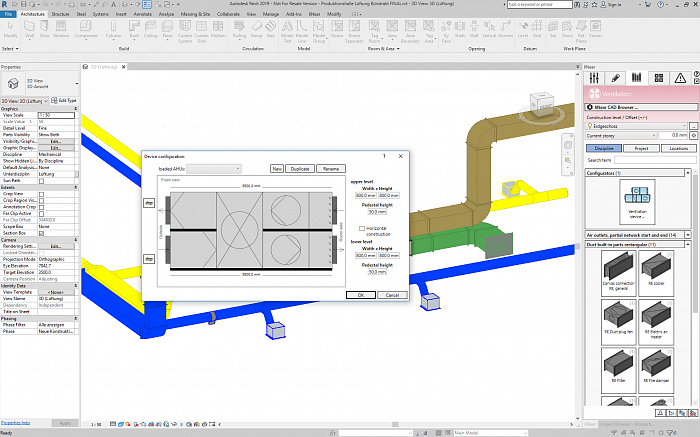
Task: Open the sliders tab in liNear panel
Action: [x=594, y=78]
